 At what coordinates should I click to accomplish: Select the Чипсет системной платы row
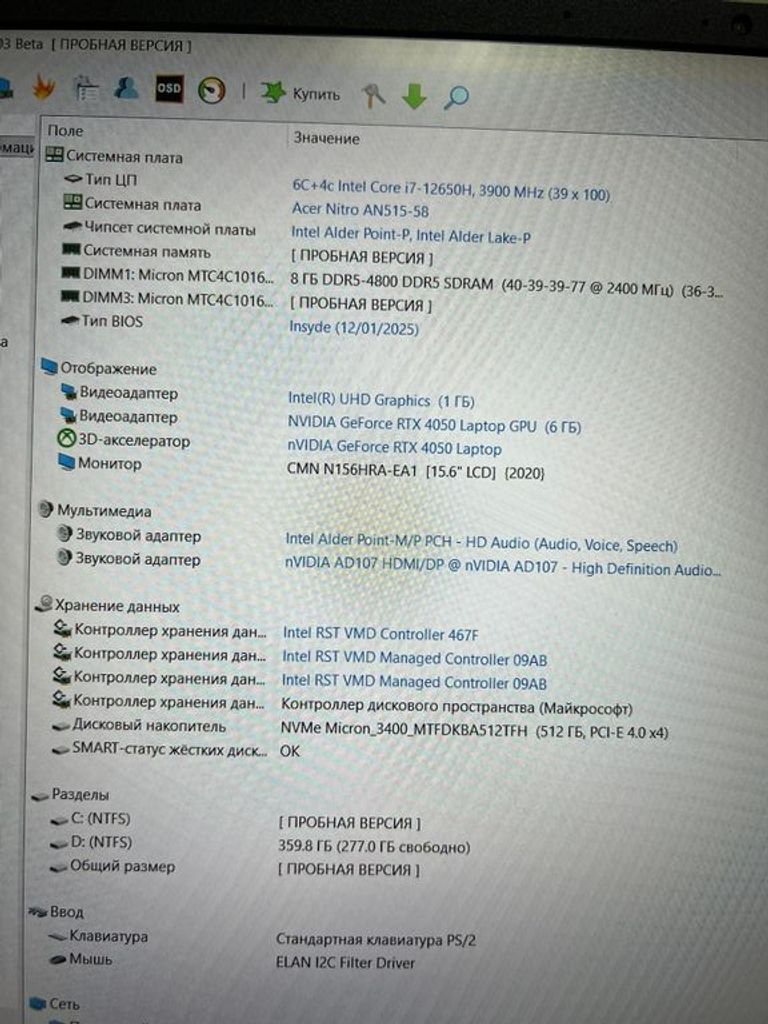(x=159, y=228)
